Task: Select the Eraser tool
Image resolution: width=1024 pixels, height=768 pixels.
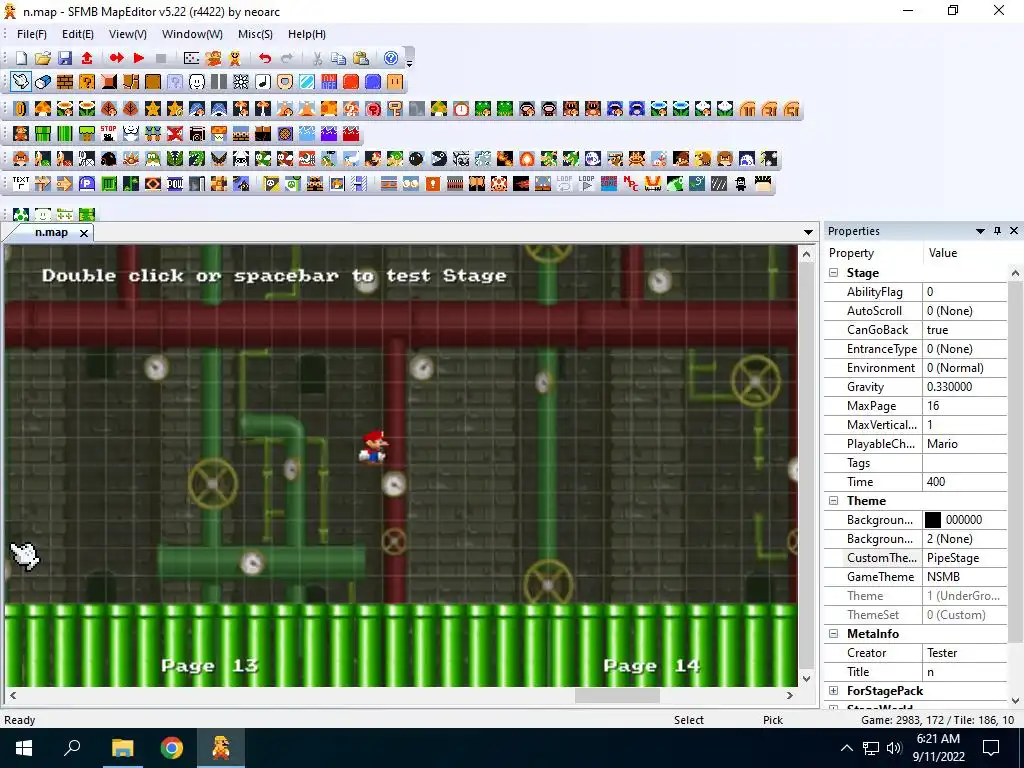Action: coord(43,82)
